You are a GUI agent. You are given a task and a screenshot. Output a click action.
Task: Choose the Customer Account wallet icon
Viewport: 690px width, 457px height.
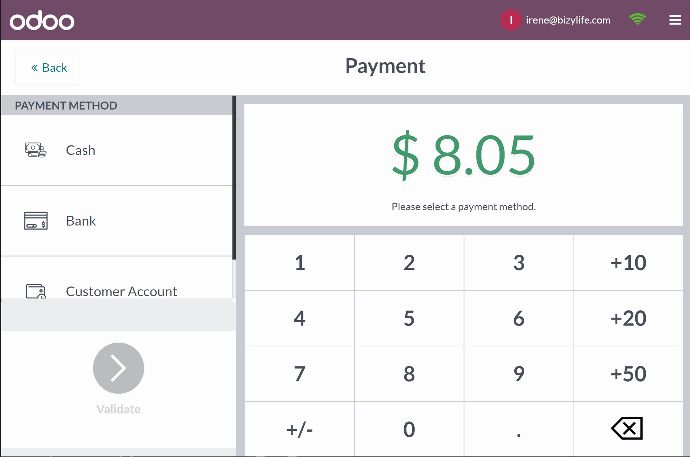pos(36,291)
